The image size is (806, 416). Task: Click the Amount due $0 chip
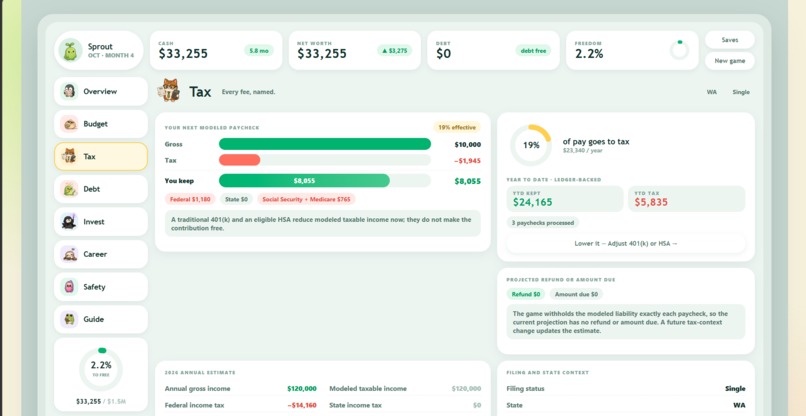click(576, 294)
